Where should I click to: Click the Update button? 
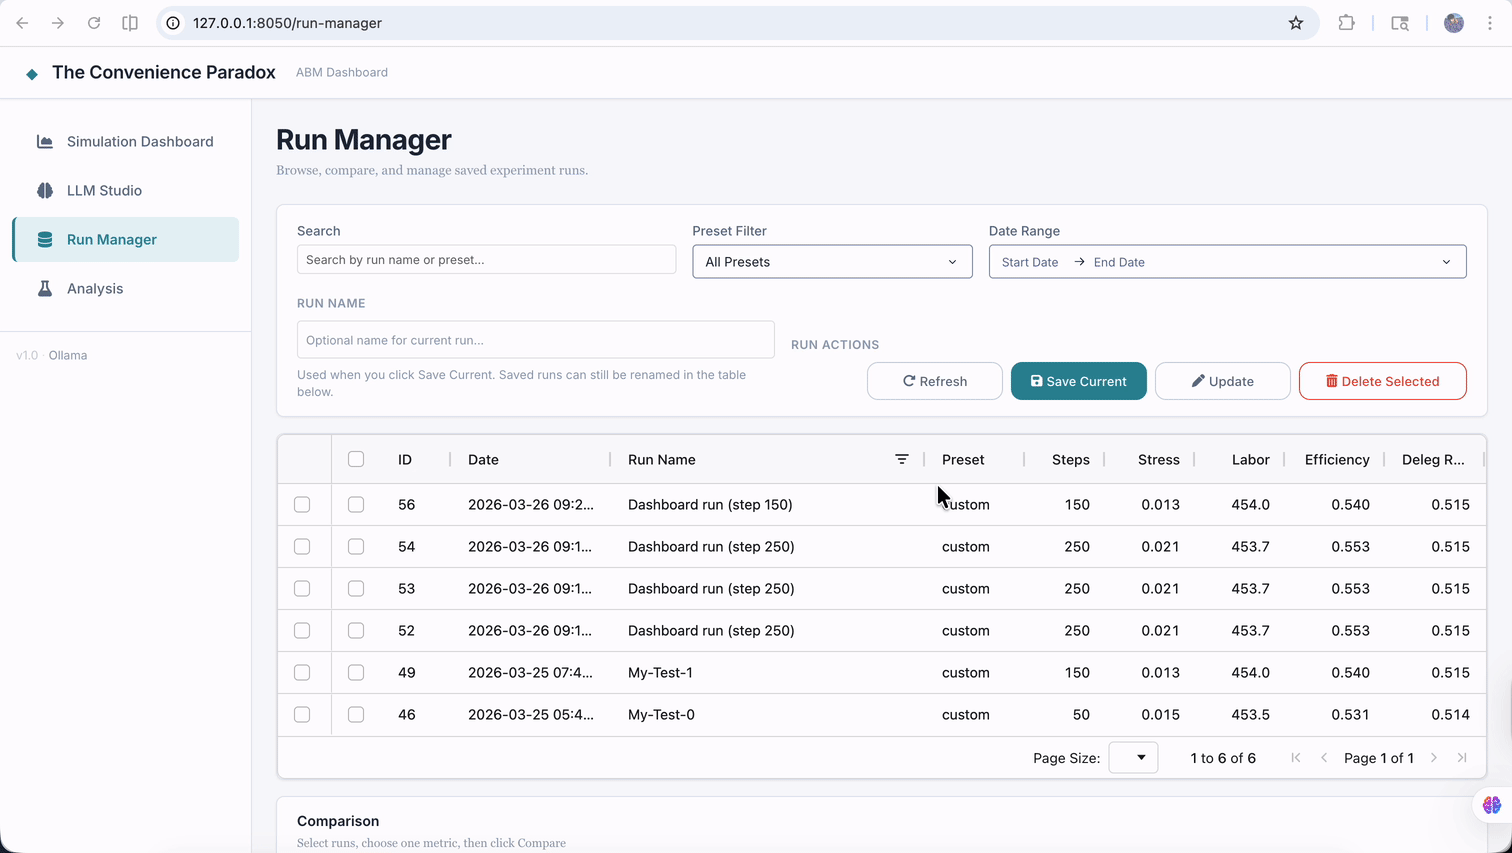pos(1223,381)
